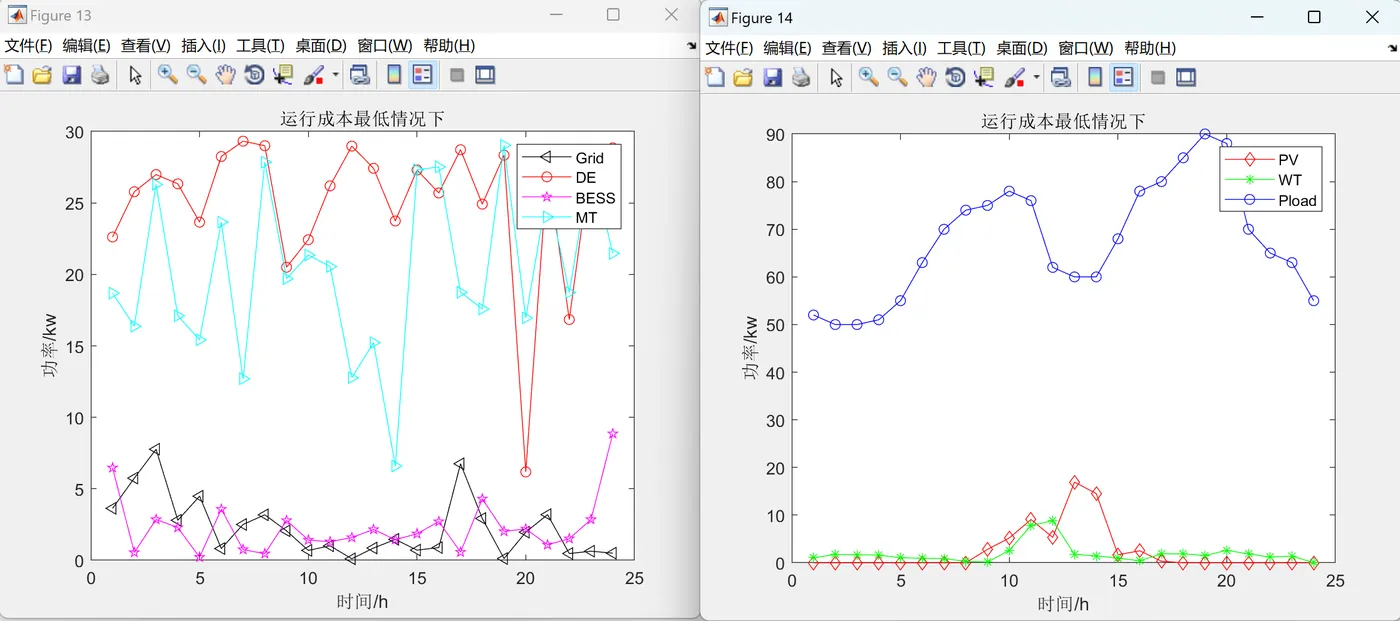Open 桌面(D) menu in Figure 14
Screen dimensions: 1400x621
coord(1022,48)
